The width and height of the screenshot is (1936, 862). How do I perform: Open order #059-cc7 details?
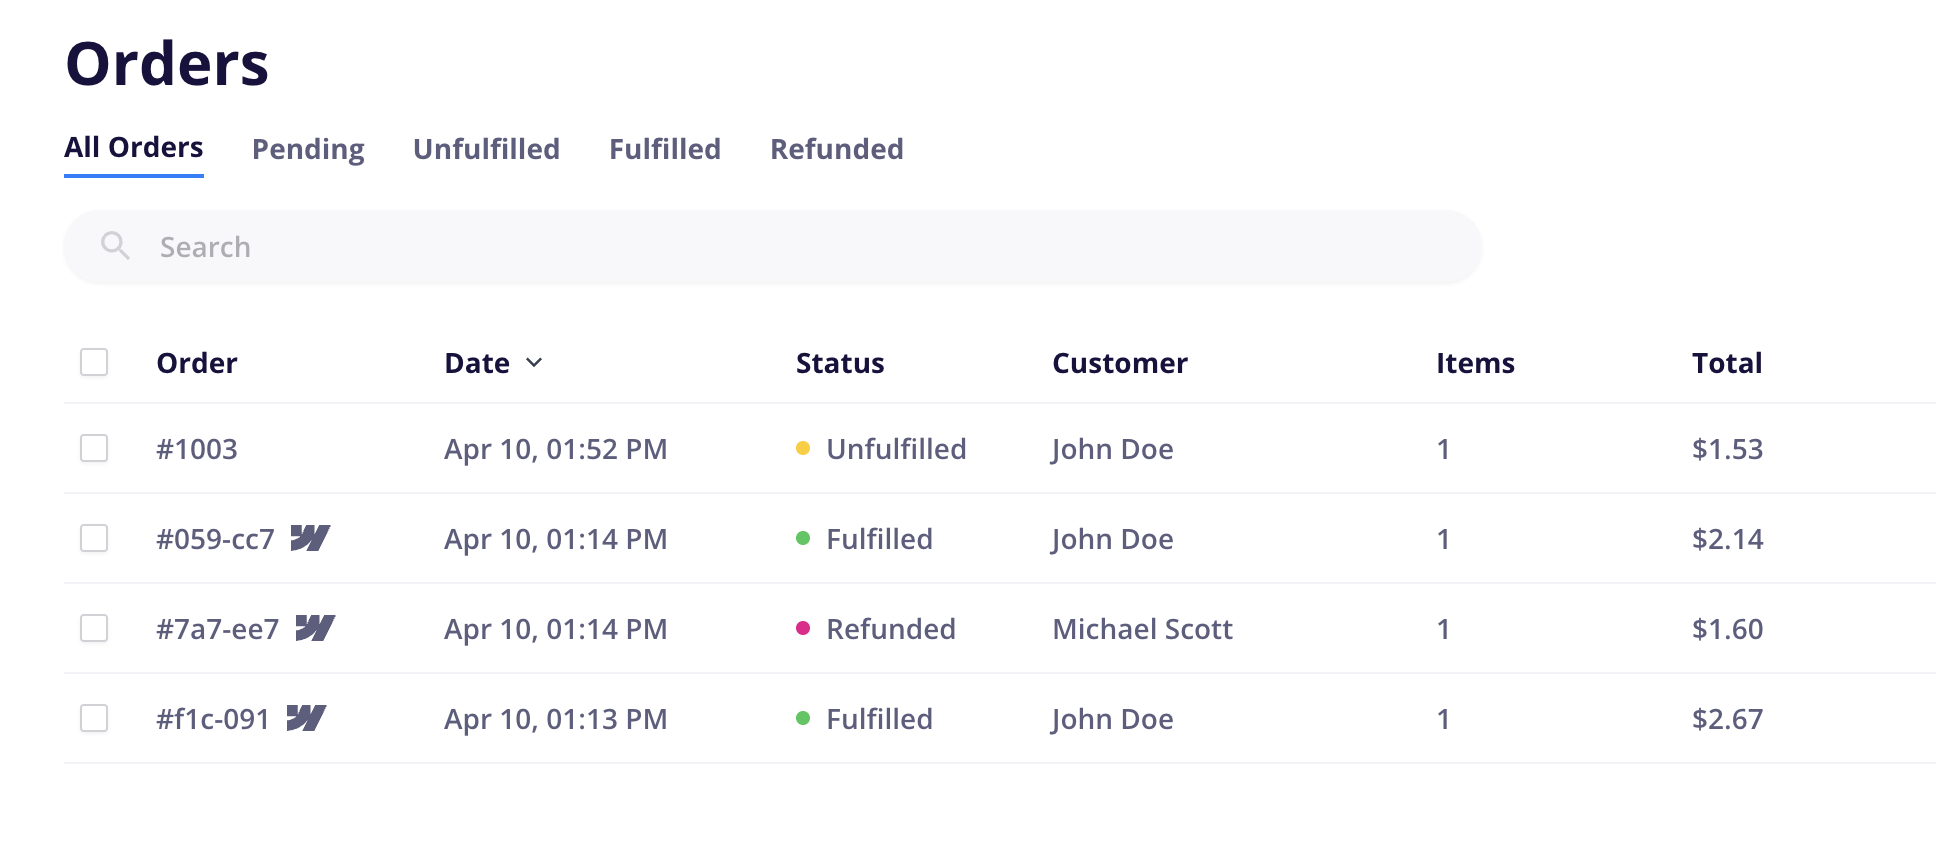coord(215,539)
